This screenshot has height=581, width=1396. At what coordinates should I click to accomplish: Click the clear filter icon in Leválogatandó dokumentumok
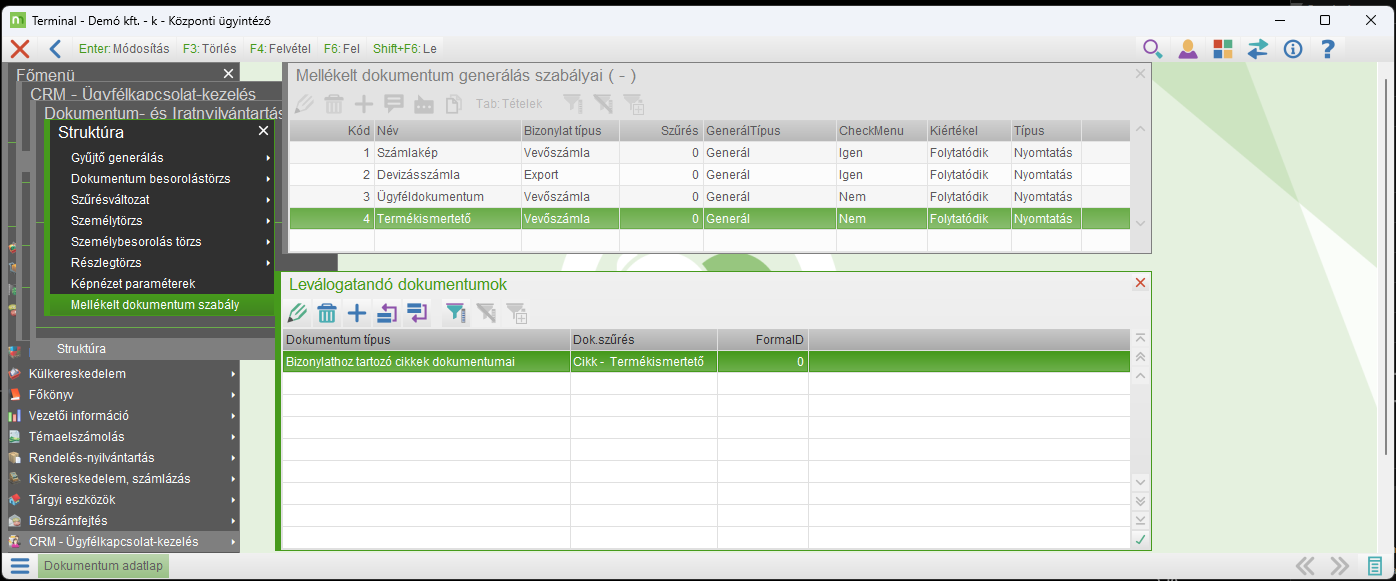click(x=487, y=313)
